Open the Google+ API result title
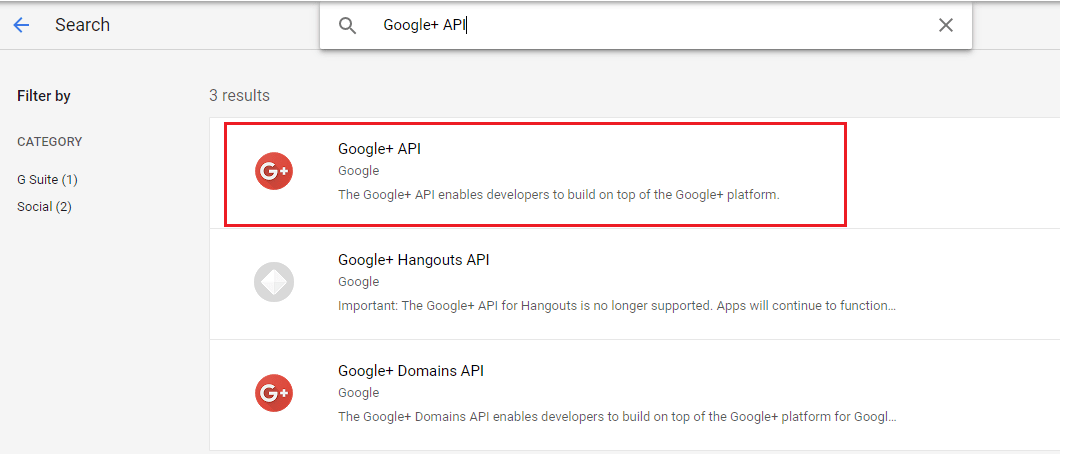Screen dimensions: 1070x454 pyautogui.click(x=379, y=149)
